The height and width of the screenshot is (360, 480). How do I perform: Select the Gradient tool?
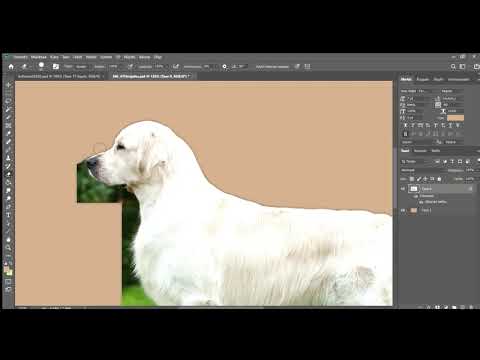[8, 182]
